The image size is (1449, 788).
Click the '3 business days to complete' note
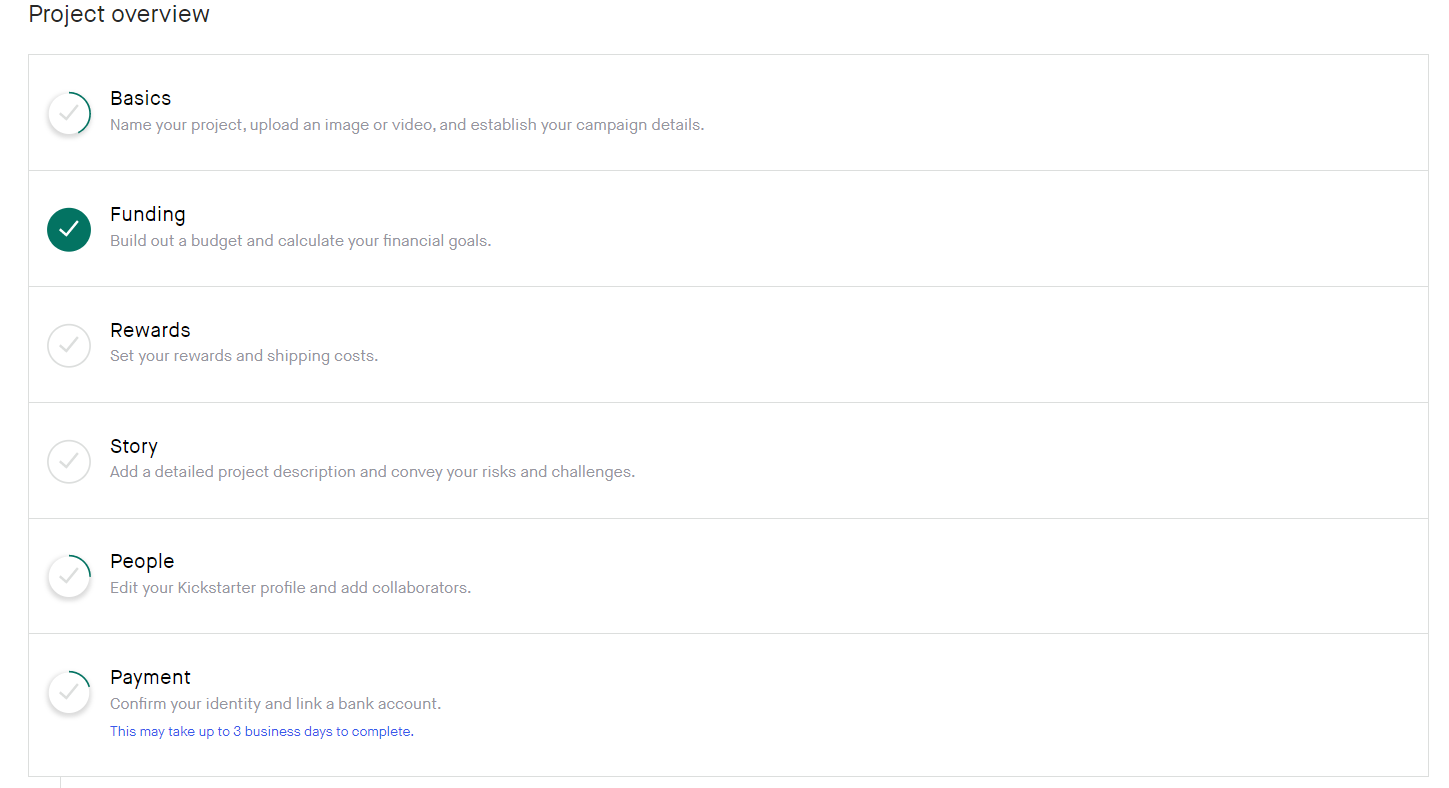click(x=262, y=732)
